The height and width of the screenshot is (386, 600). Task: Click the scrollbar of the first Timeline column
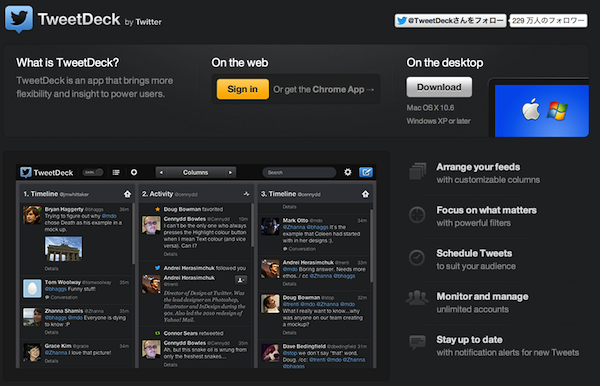(x=133, y=233)
